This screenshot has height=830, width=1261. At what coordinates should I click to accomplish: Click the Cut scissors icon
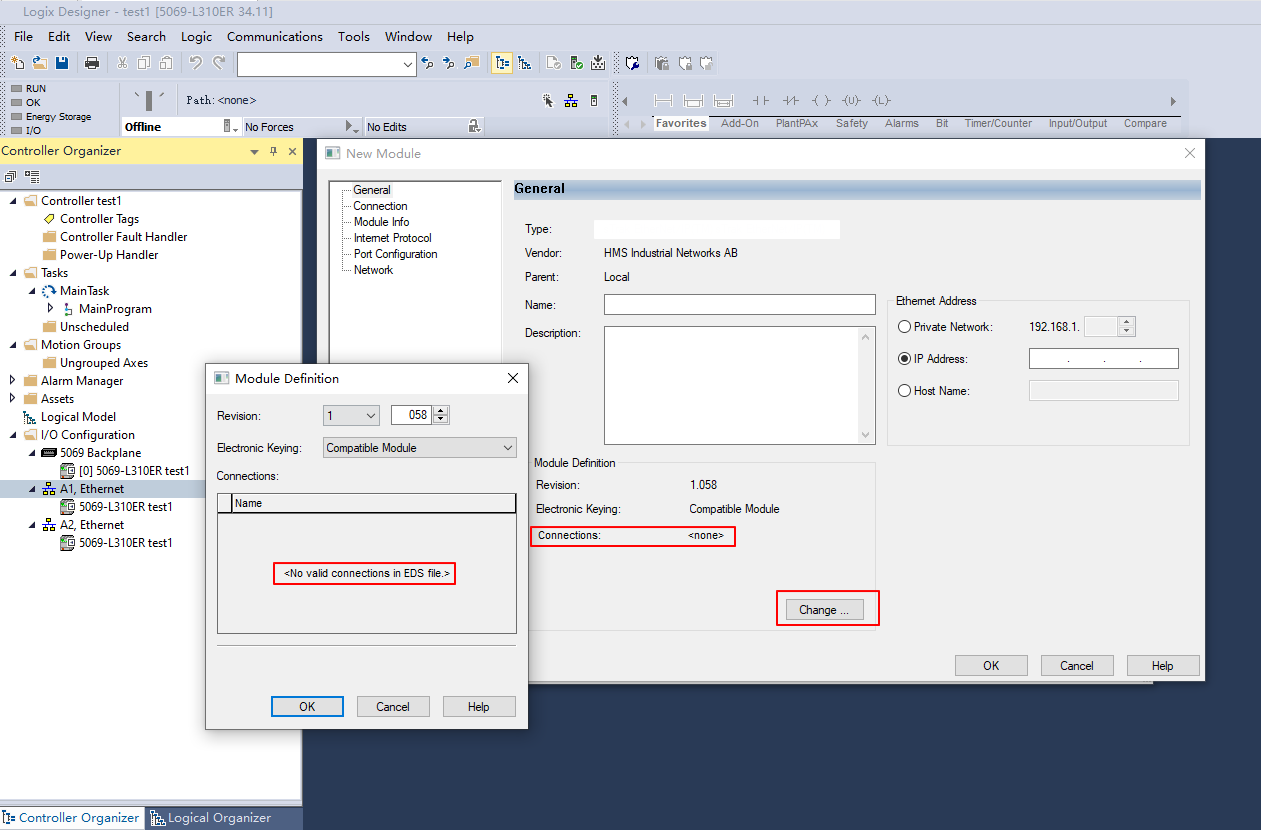click(122, 63)
